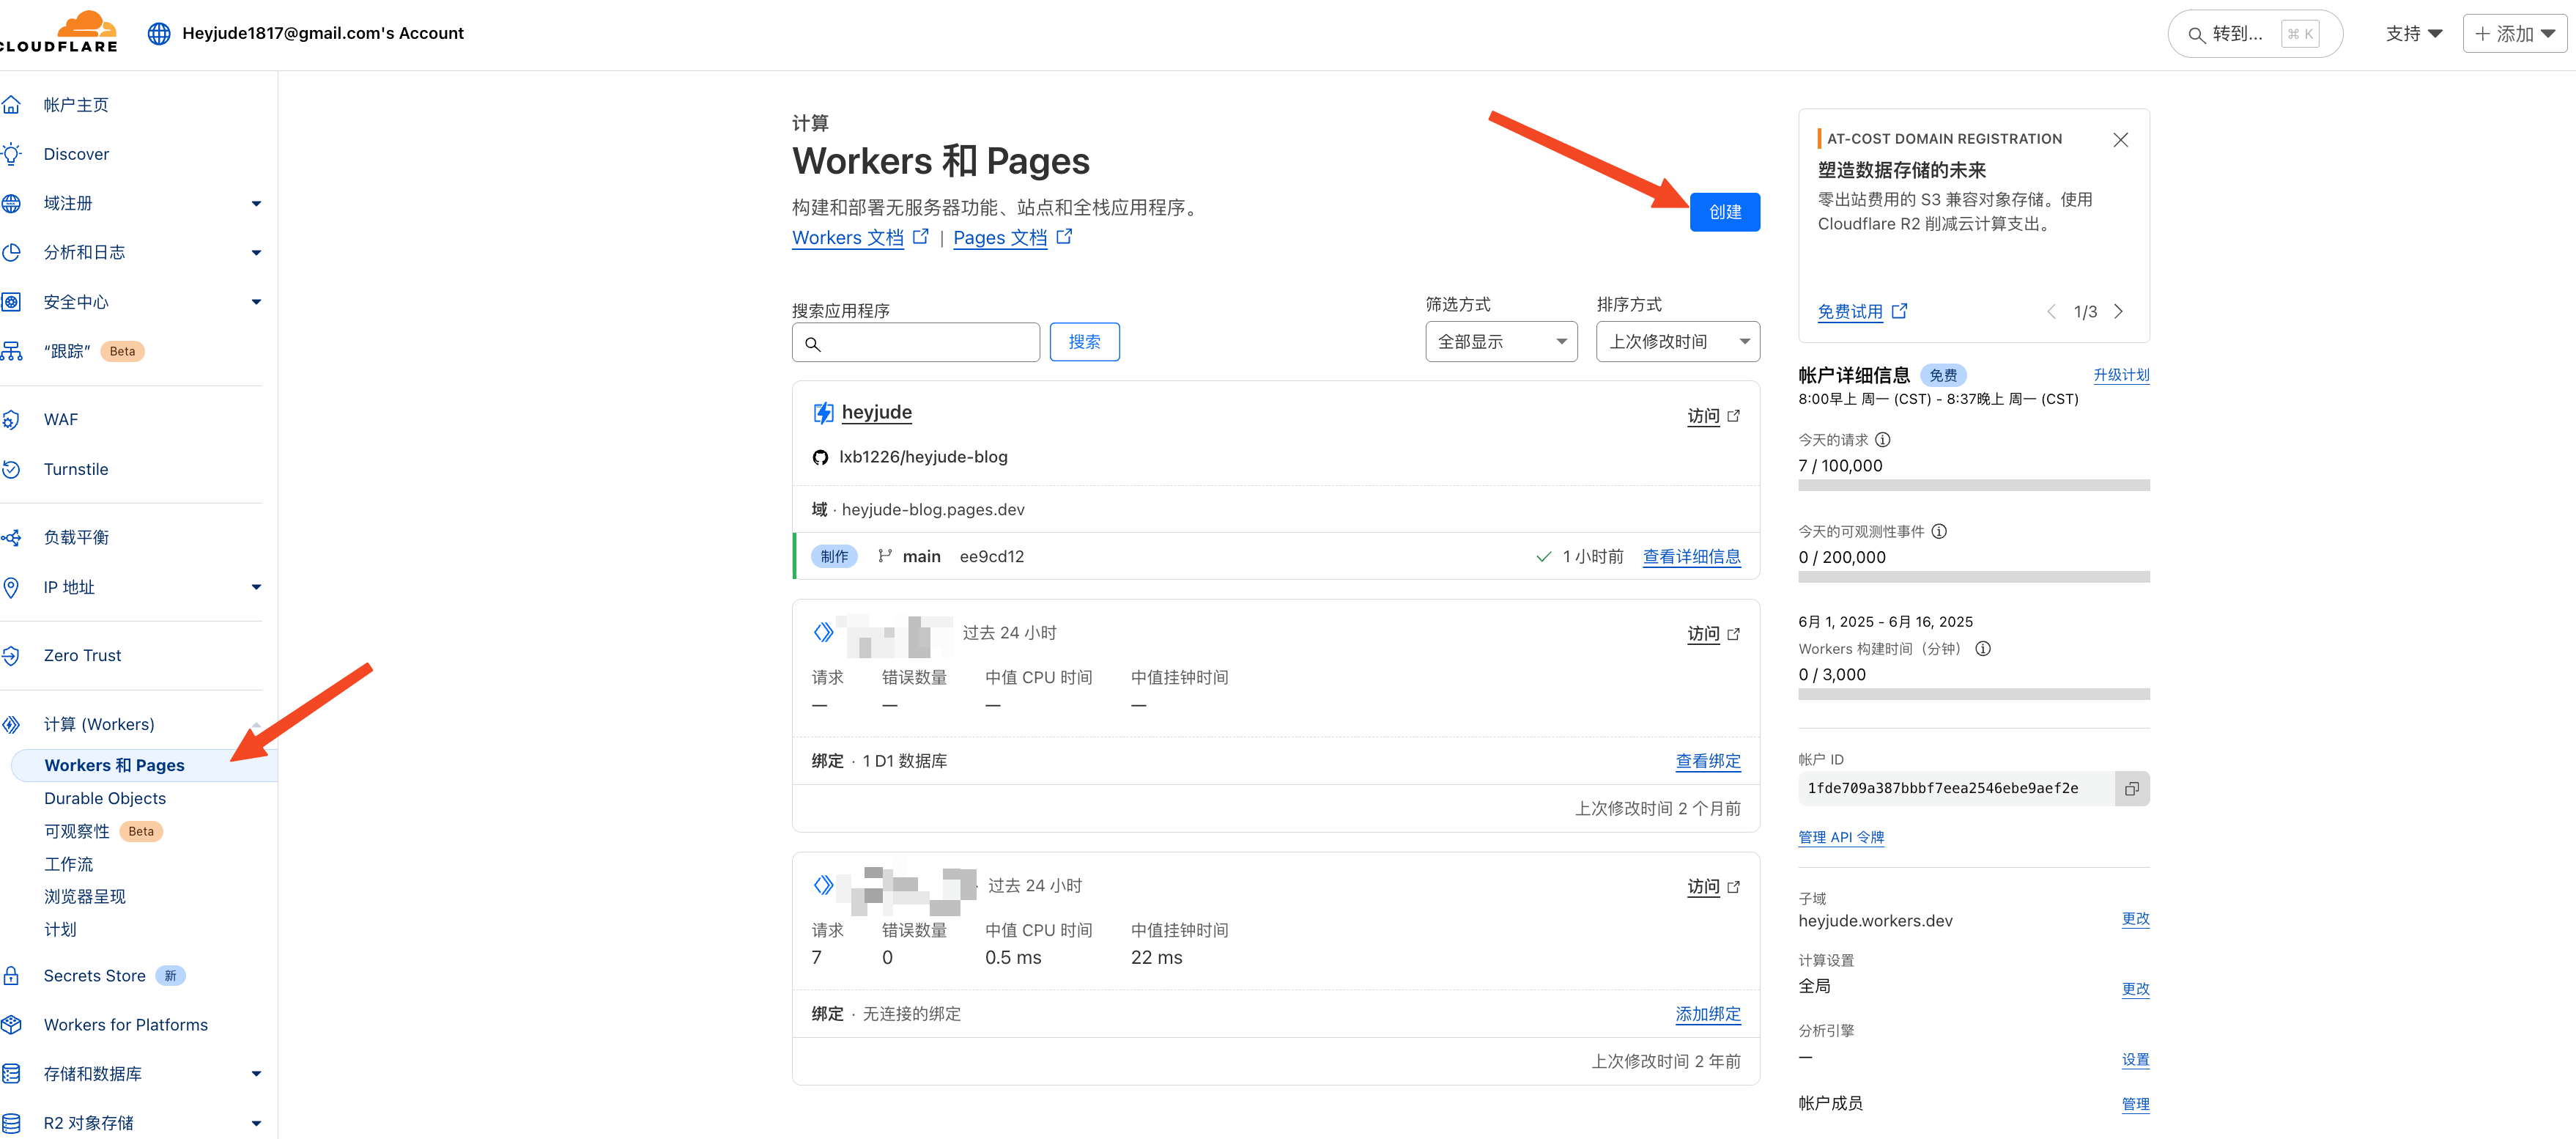Click the globe icon beside account name
The height and width of the screenshot is (1139, 2576).
click(x=159, y=33)
